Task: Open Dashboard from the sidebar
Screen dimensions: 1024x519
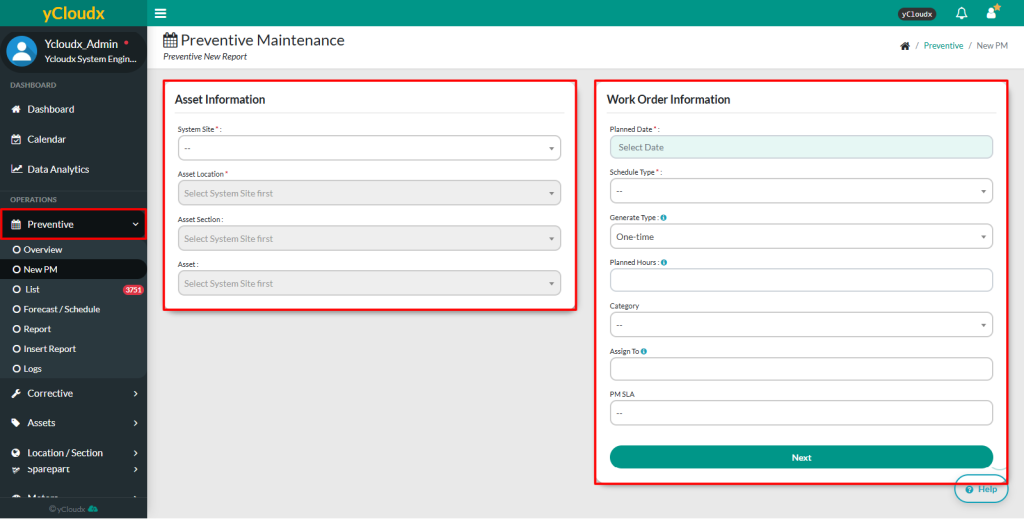Action: click(x=73, y=109)
